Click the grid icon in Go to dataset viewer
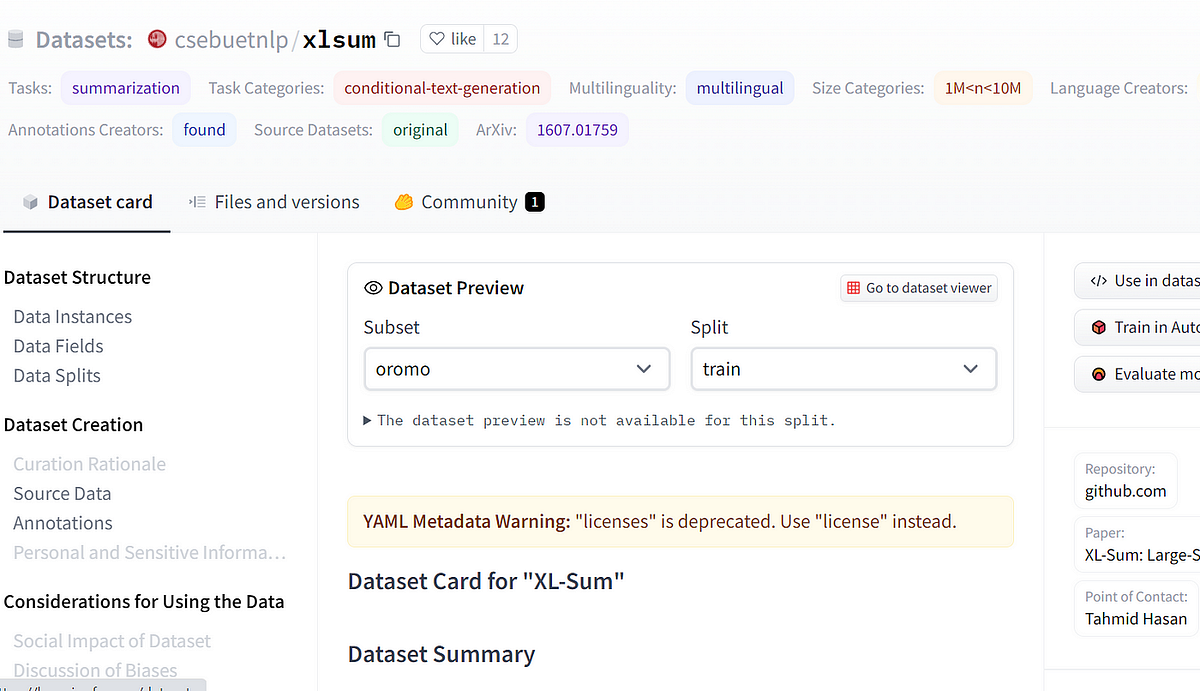This screenshot has height=691, width=1200. pyautogui.click(x=855, y=287)
